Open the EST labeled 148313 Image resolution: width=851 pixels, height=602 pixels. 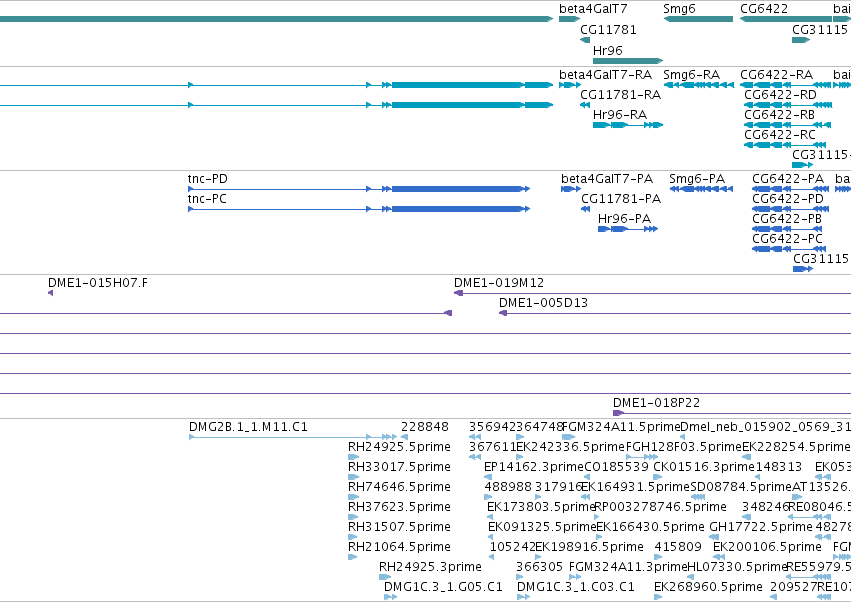point(778,467)
